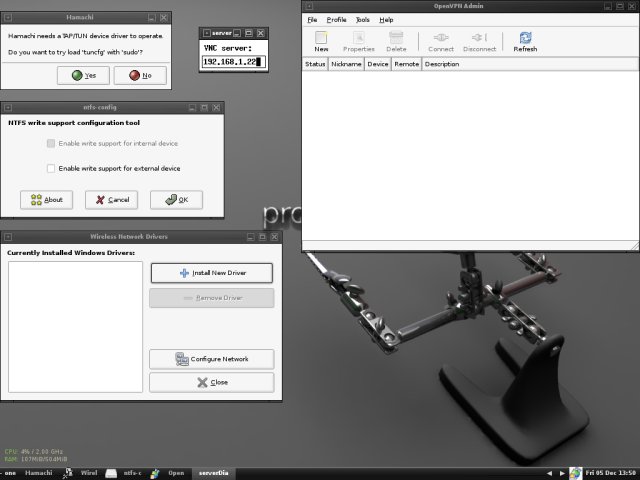Click the installed Windows drivers list box
The height and width of the screenshot is (480, 640).
coord(76,327)
